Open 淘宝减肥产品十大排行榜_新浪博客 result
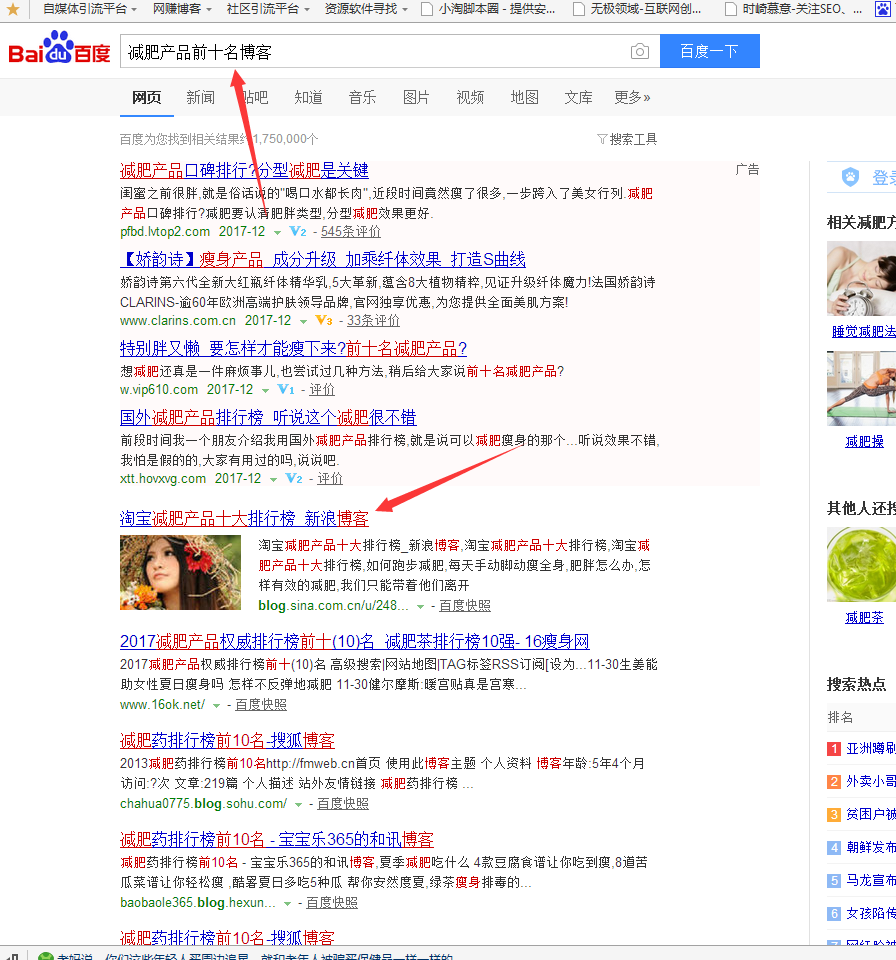This screenshot has height=960, width=896. click(x=244, y=519)
